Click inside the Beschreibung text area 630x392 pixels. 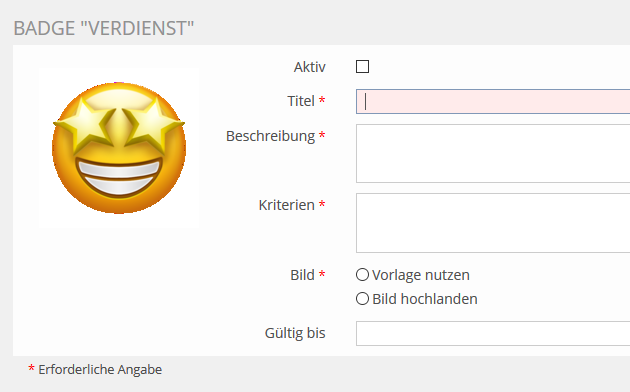[493, 153]
